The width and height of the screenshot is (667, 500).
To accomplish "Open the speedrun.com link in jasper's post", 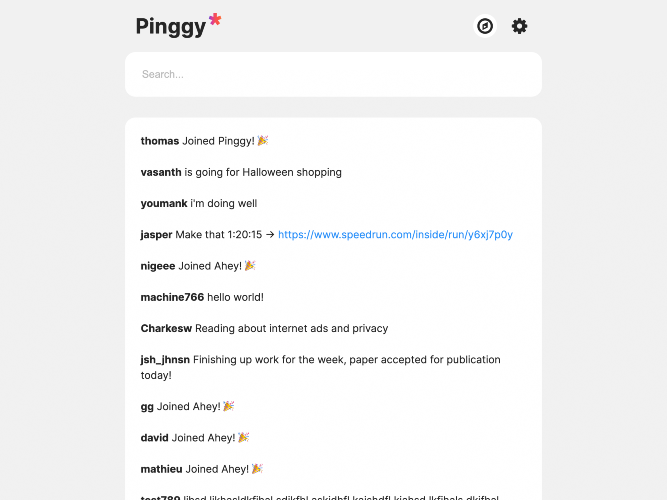I will pos(395,234).
